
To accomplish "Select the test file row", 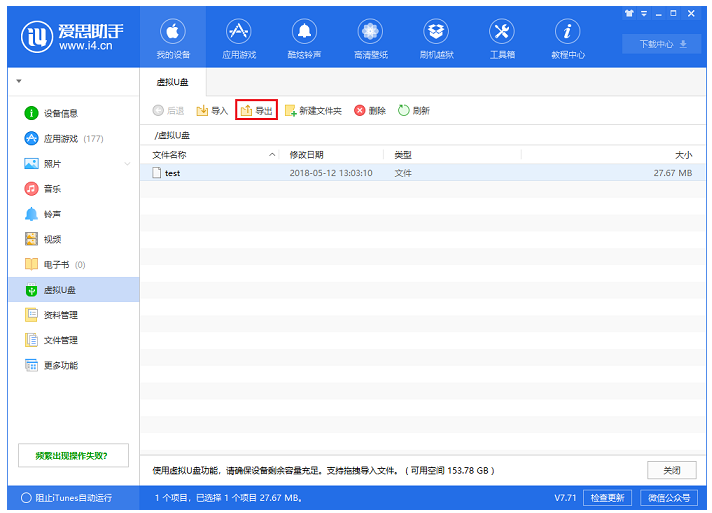I will [x=300, y=173].
